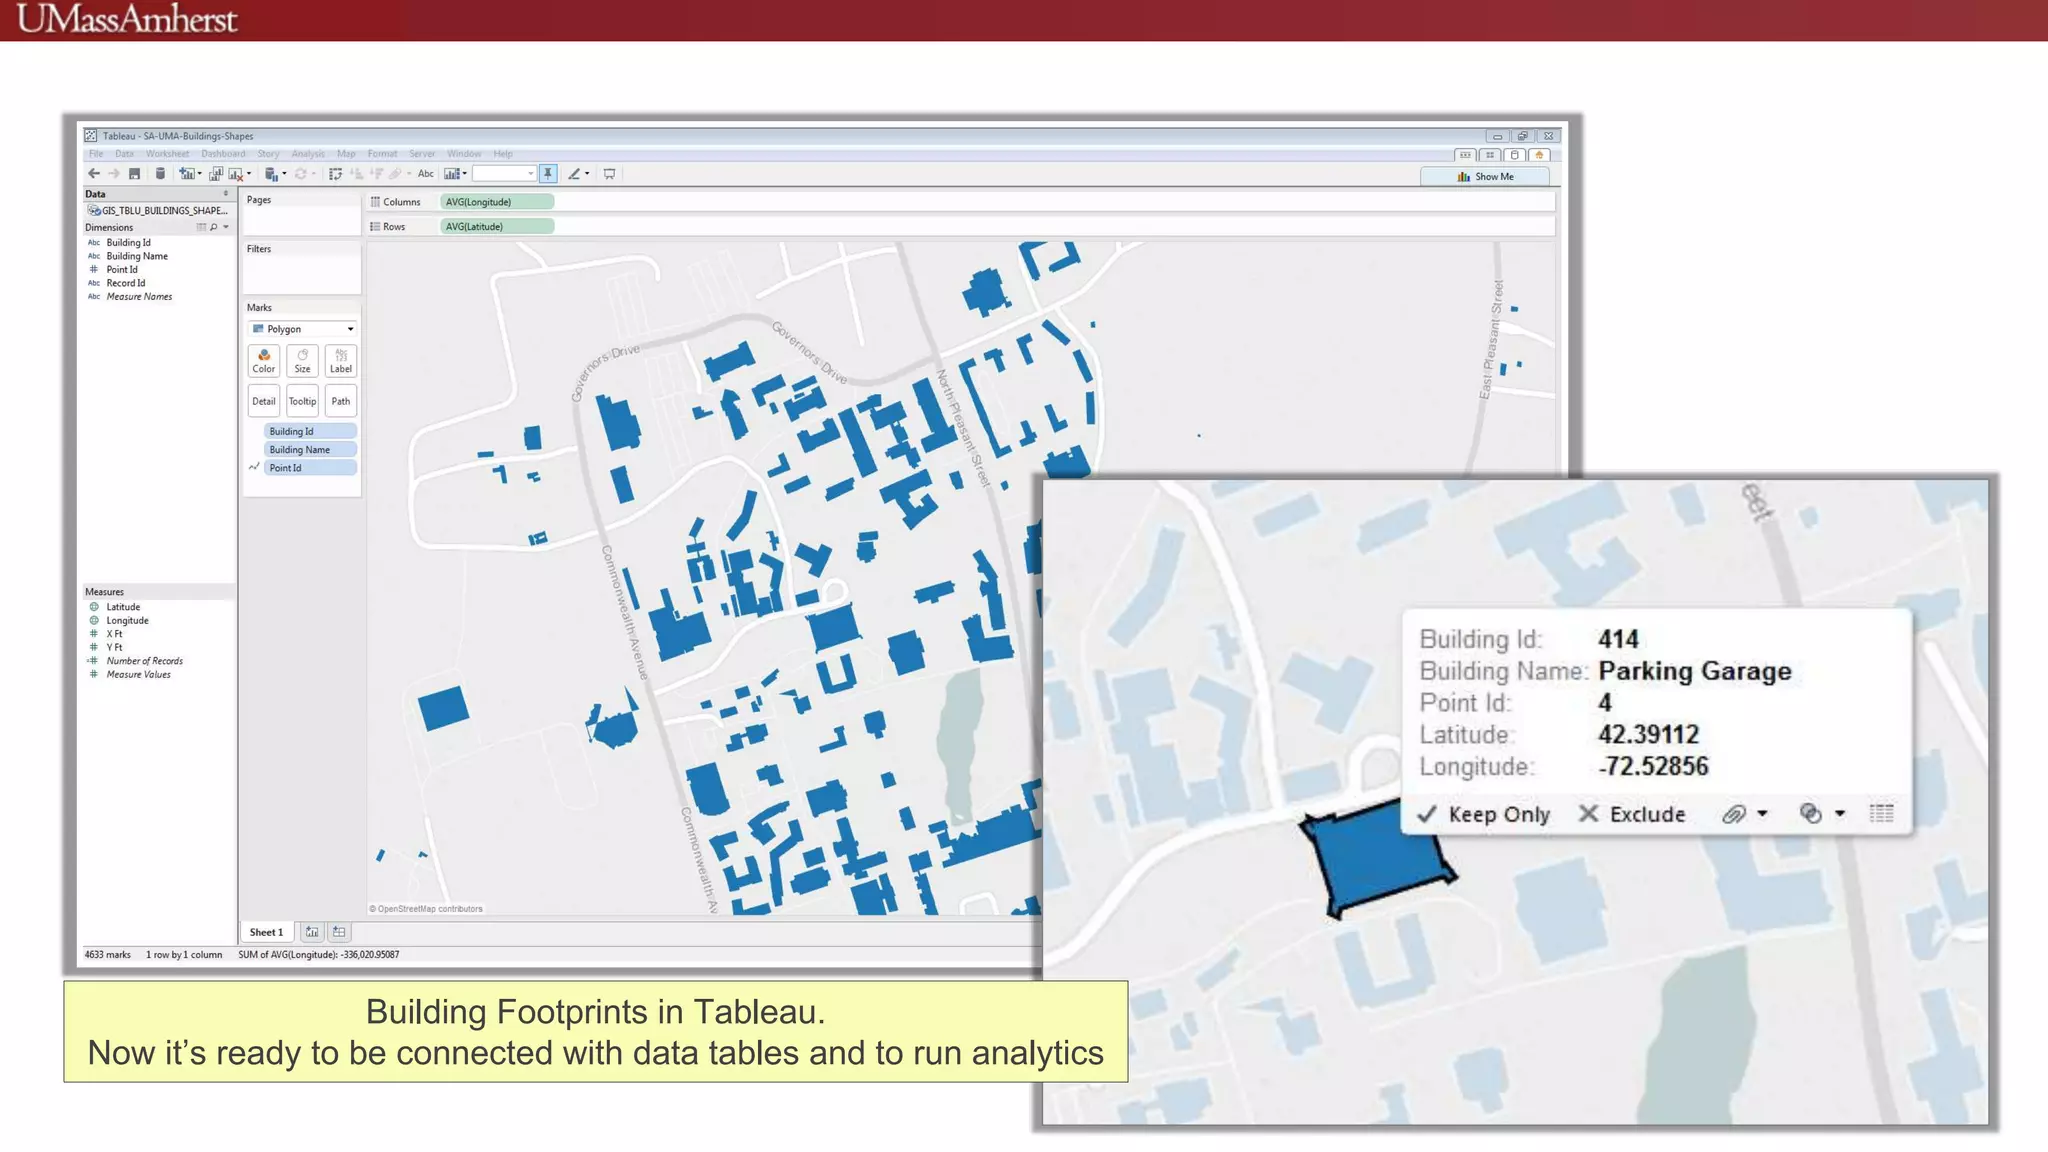This screenshot has height=1152, width=2048.
Task: Open the Dimensions pane dropdown arrow
Action: pos(226,227)
